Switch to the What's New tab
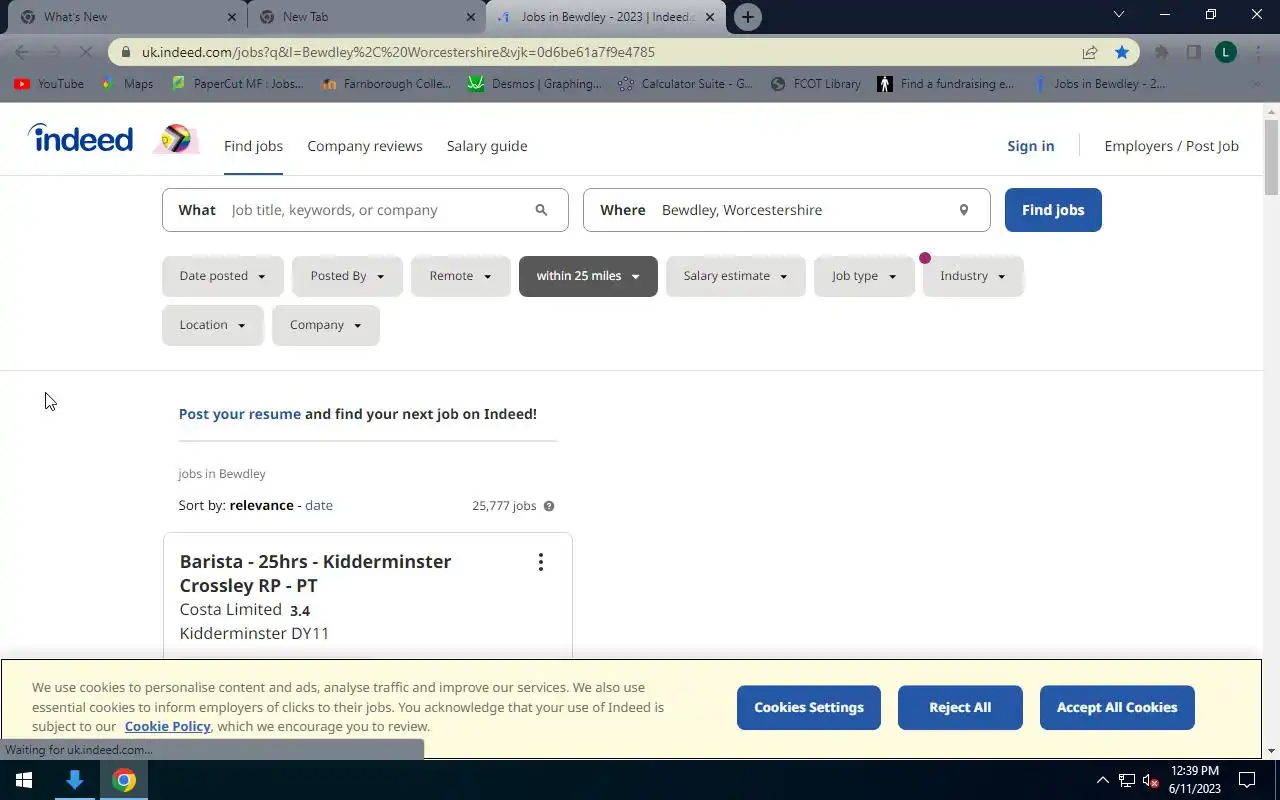1280x800 pixels. (x=125, y=17)
